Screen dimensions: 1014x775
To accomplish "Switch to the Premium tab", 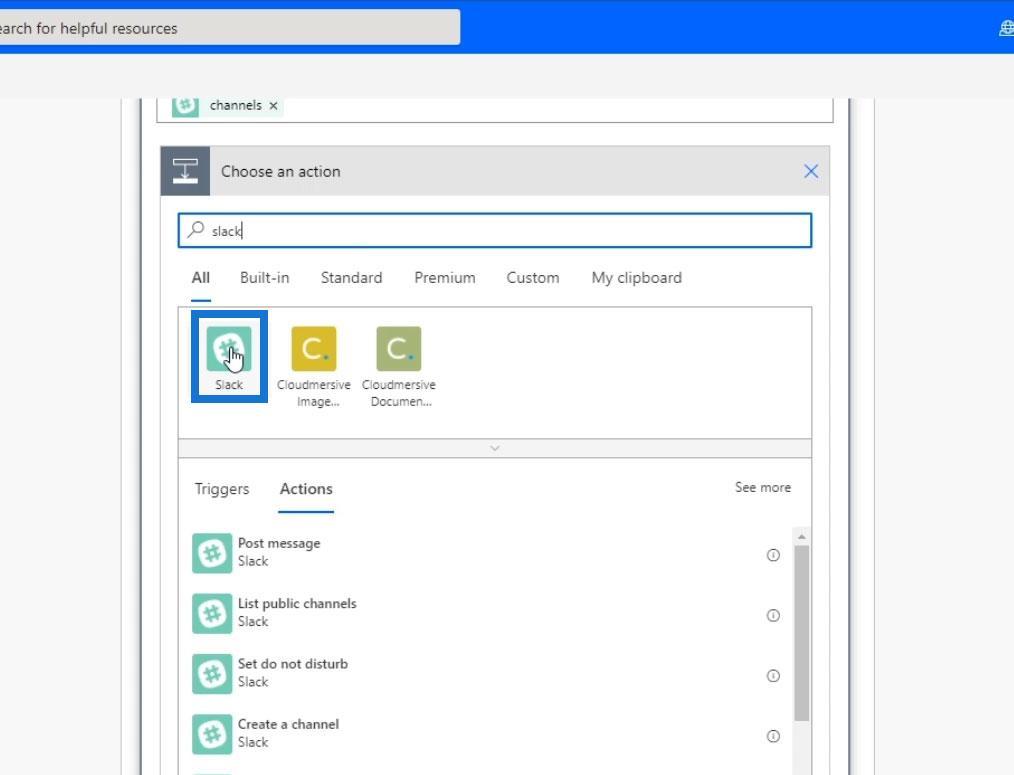I will point(445,278).
